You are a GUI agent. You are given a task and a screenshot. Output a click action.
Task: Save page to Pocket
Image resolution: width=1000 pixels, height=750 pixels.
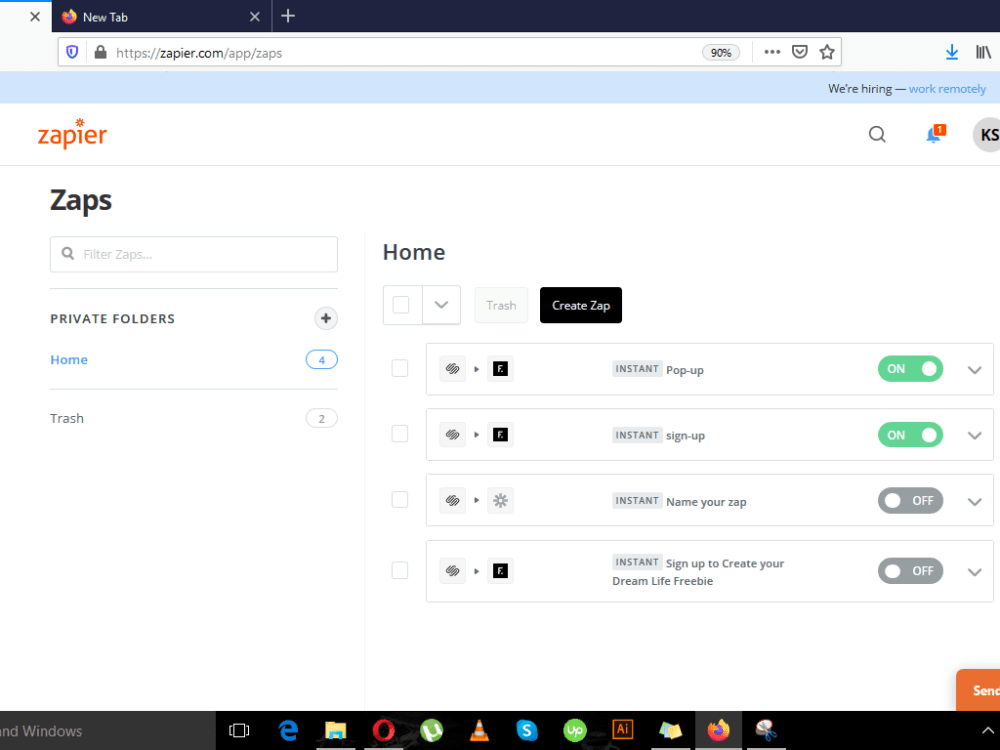pos(799,52)
